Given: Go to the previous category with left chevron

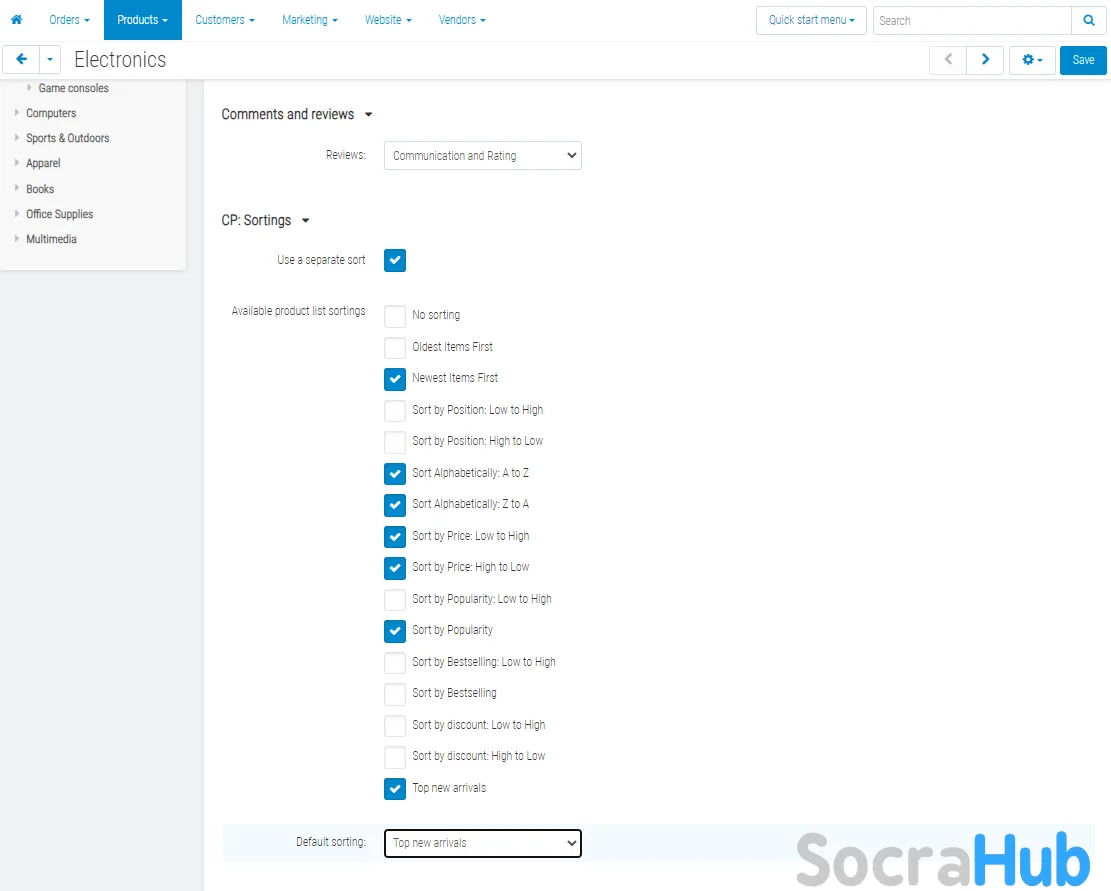Looking at the screenshot, I should point(948,60).
